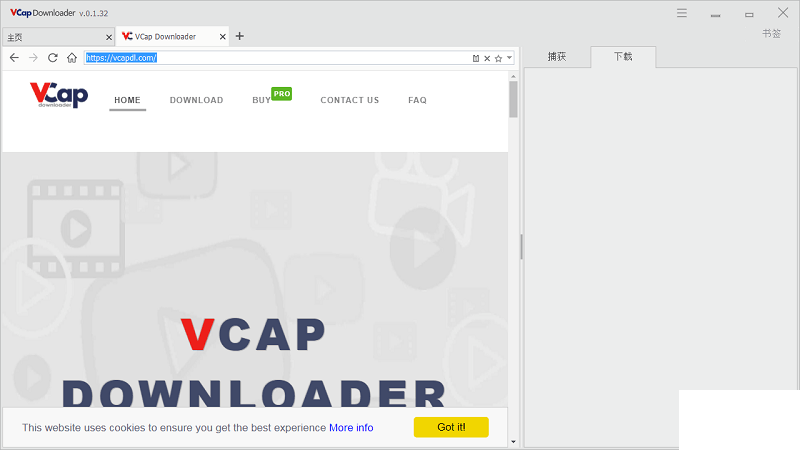Open the hamburger menu in title bar
Image resolution: width=800 pixels, height=450 pixels.
tap(682, 14)
